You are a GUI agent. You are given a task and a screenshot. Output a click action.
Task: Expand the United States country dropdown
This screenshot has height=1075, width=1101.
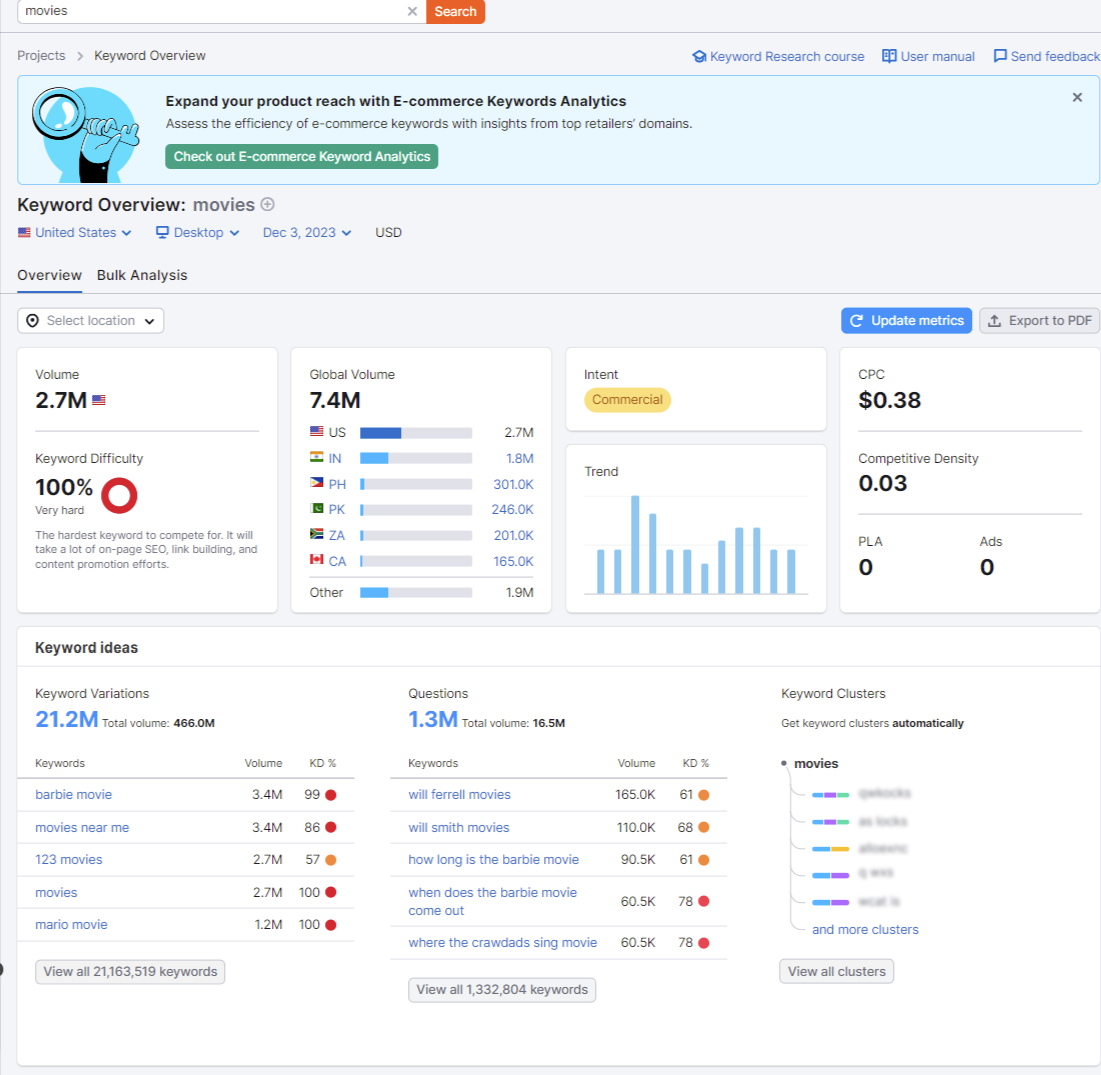(x=75, y=233)
